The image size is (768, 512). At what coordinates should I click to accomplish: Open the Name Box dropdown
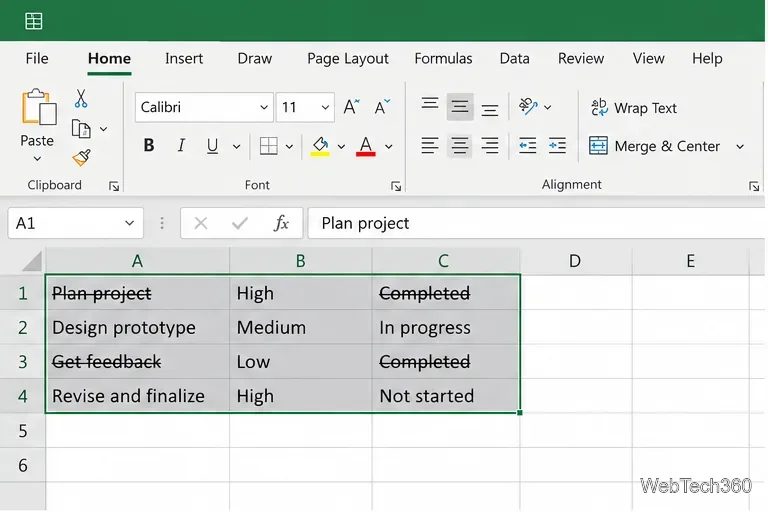(x=129, y=223)
